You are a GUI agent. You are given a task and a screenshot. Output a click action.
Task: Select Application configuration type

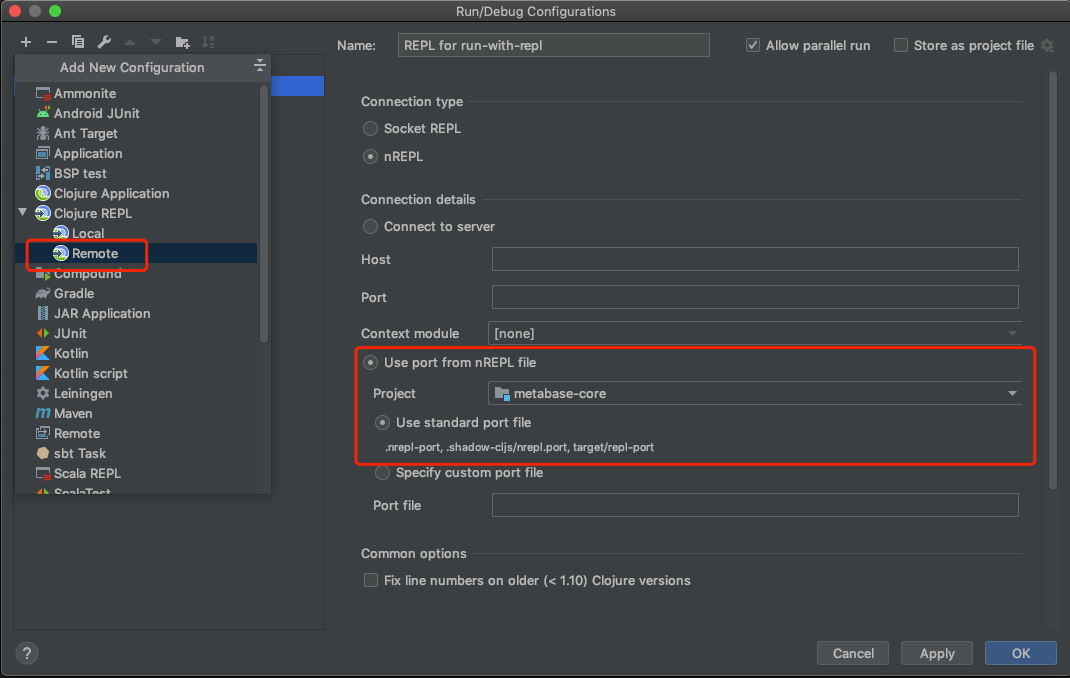(88, 153)
